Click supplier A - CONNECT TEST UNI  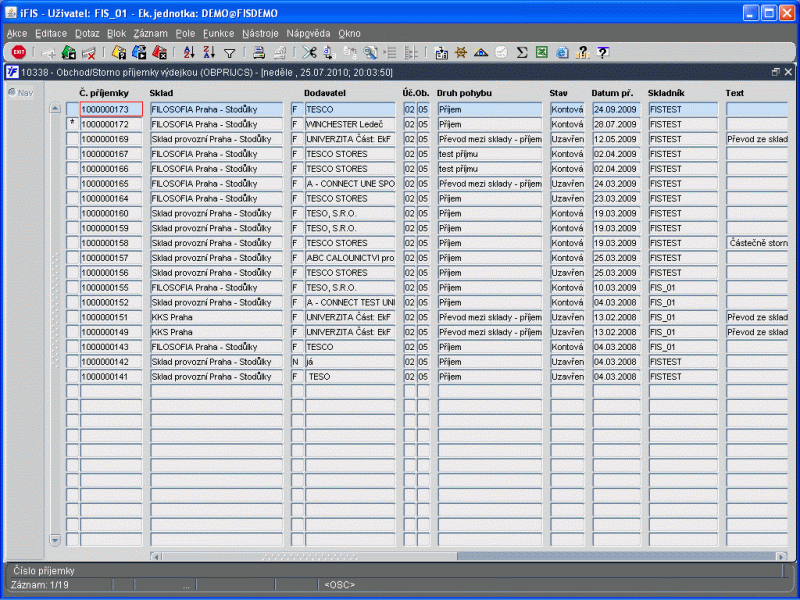350,302
